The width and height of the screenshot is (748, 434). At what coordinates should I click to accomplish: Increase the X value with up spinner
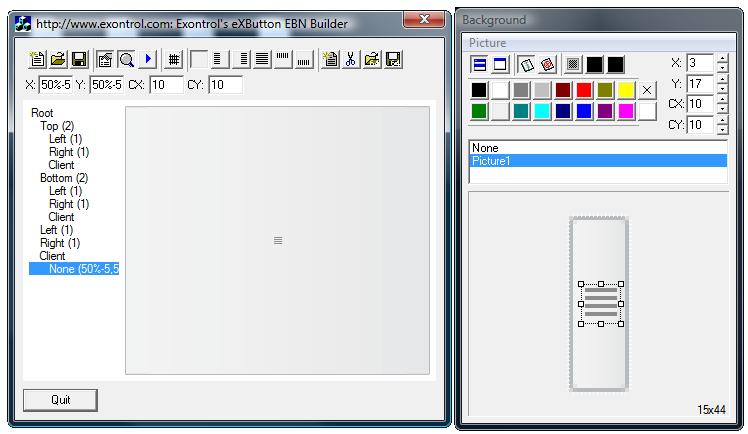pos(722,59)
